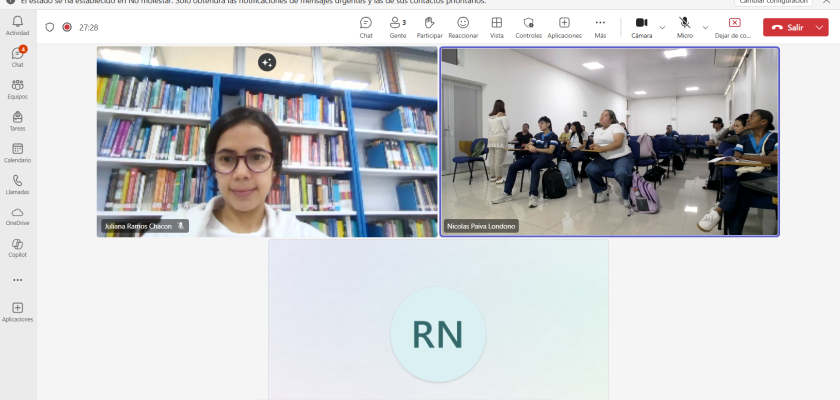Open Copilot from the sidebar
Image resolution: width=840 pixels, height=400 pixels.
[17, 247]
